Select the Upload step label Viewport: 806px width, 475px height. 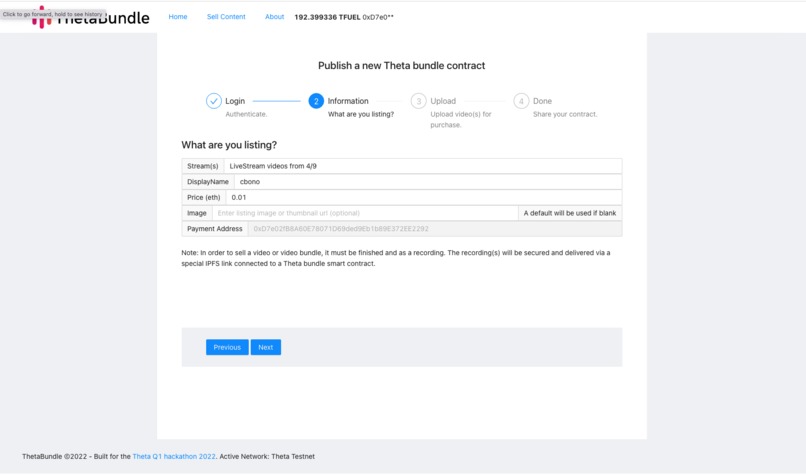coord(443,101)
